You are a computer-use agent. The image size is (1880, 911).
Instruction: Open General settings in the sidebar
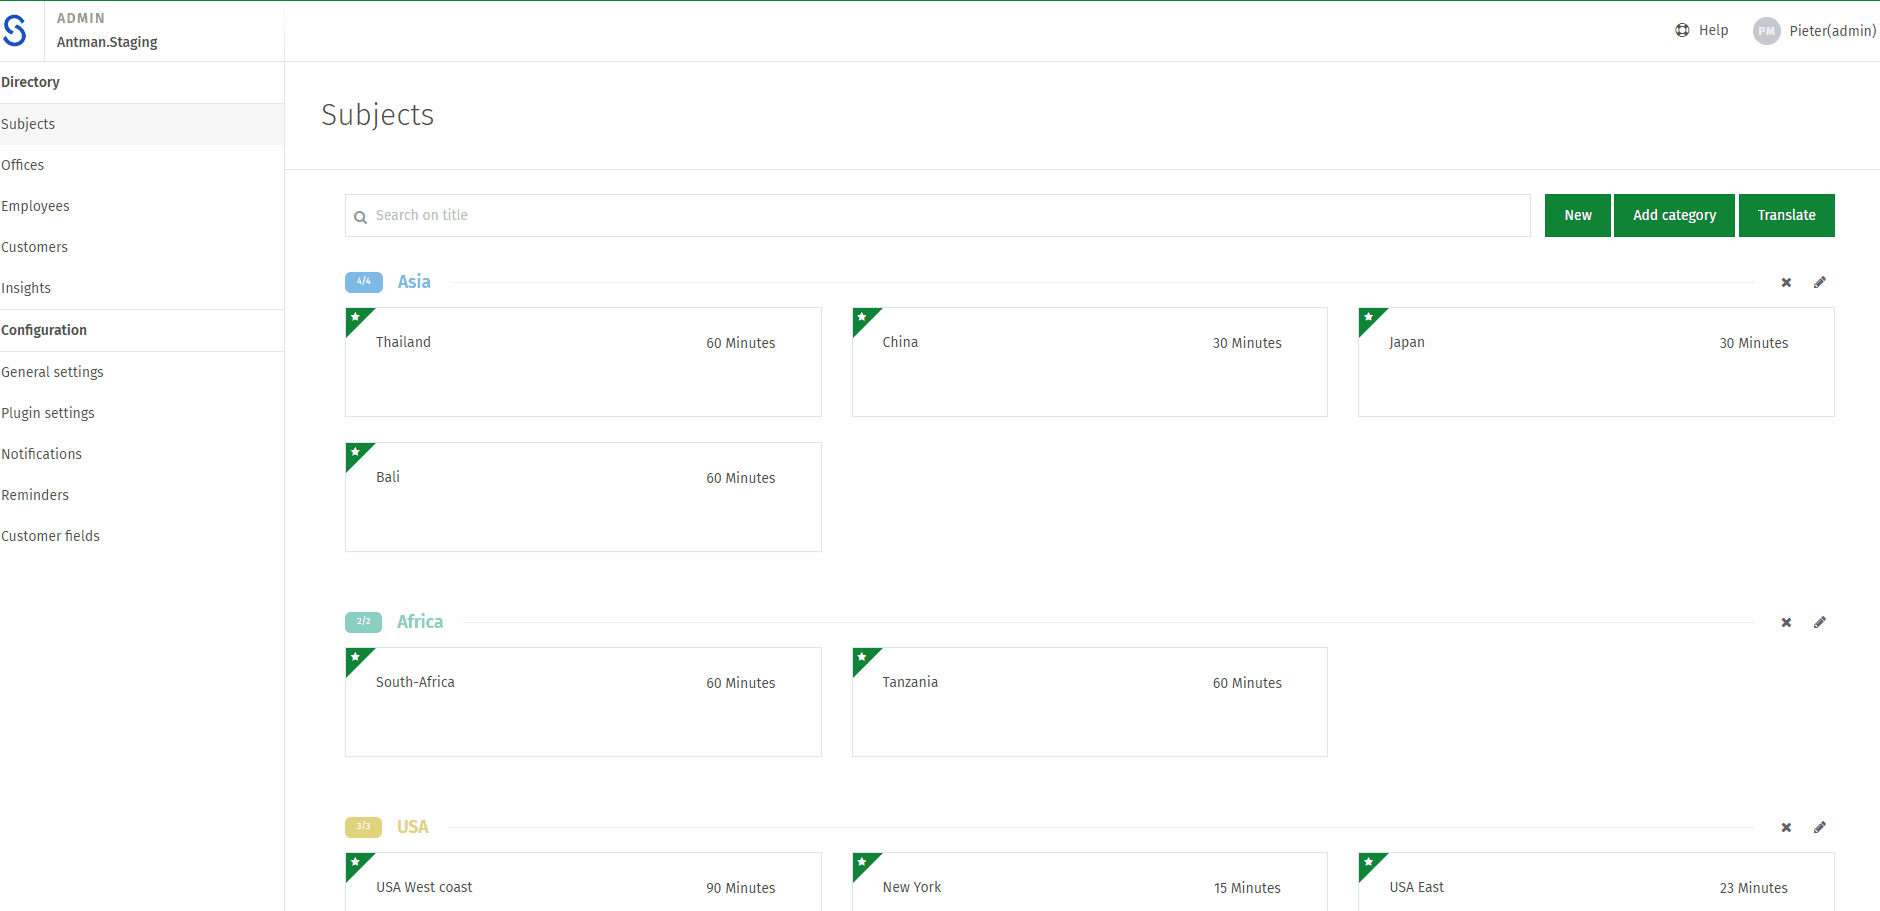tap(142, 372)
